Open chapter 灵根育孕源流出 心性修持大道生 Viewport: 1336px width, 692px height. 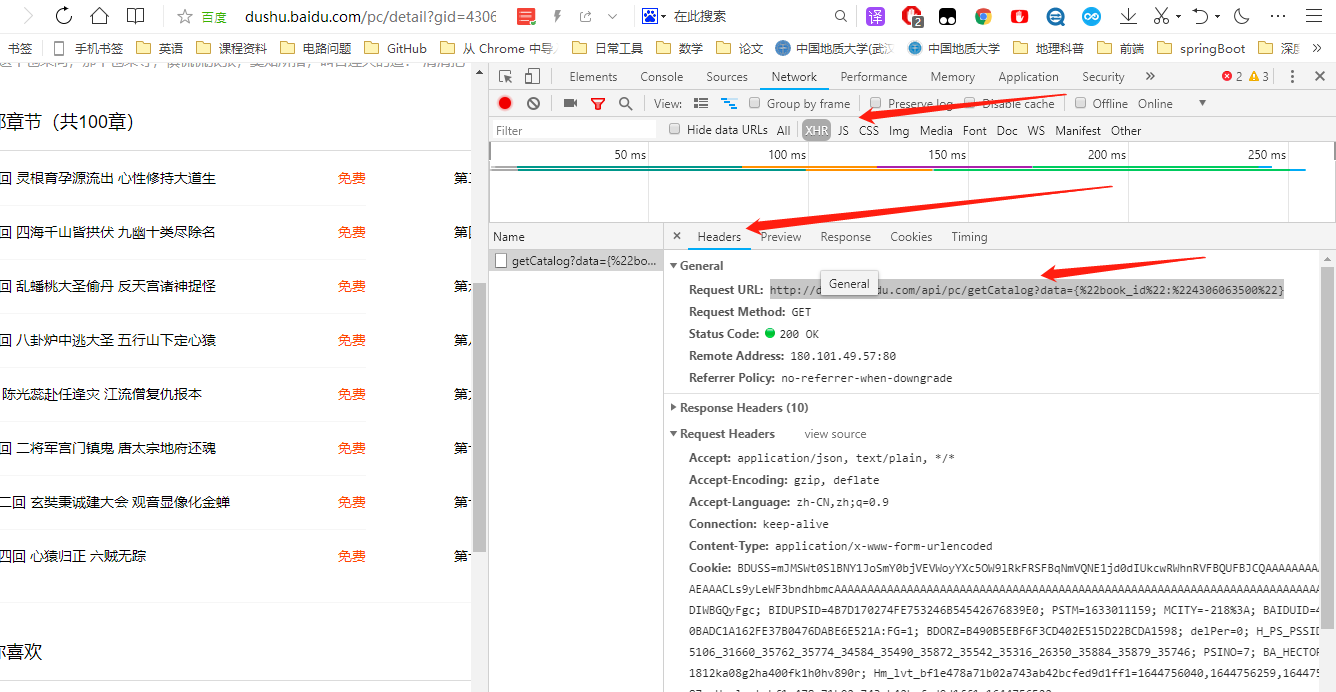point(116,178)
